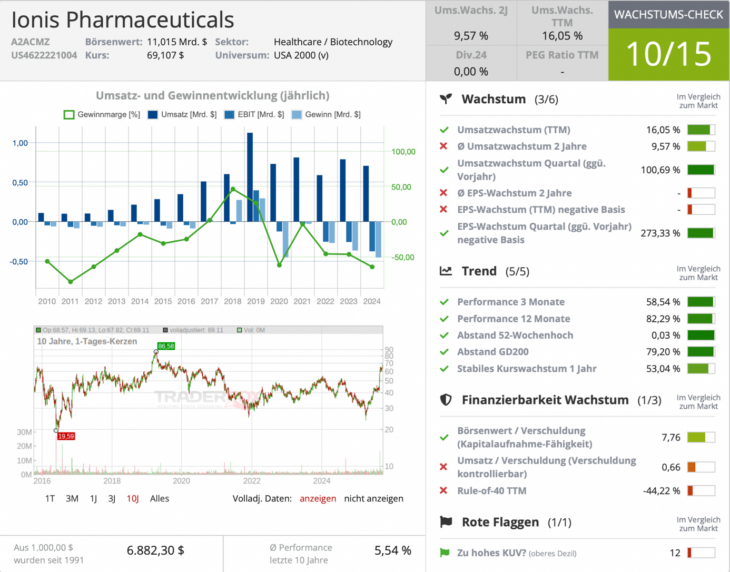
Task: Click the Rote Flaggen black flag icon
Action: [446, 522]
